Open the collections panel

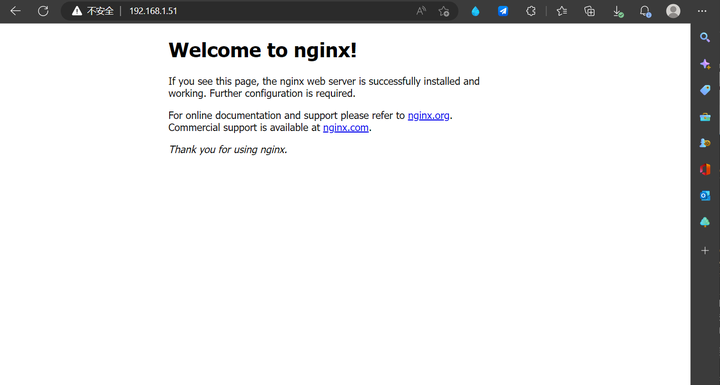(x=589, y=11)
